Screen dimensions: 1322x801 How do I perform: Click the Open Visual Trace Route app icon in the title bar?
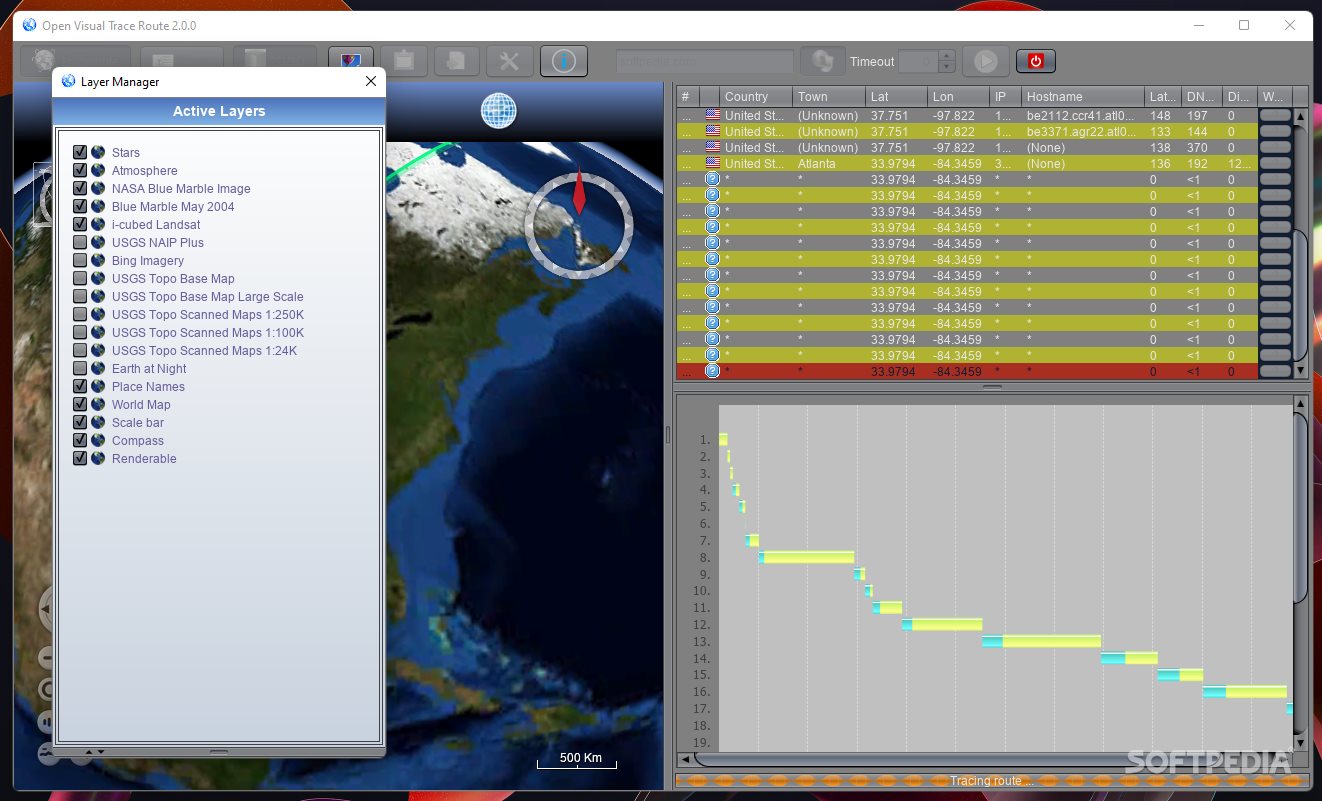coord(29,25)
